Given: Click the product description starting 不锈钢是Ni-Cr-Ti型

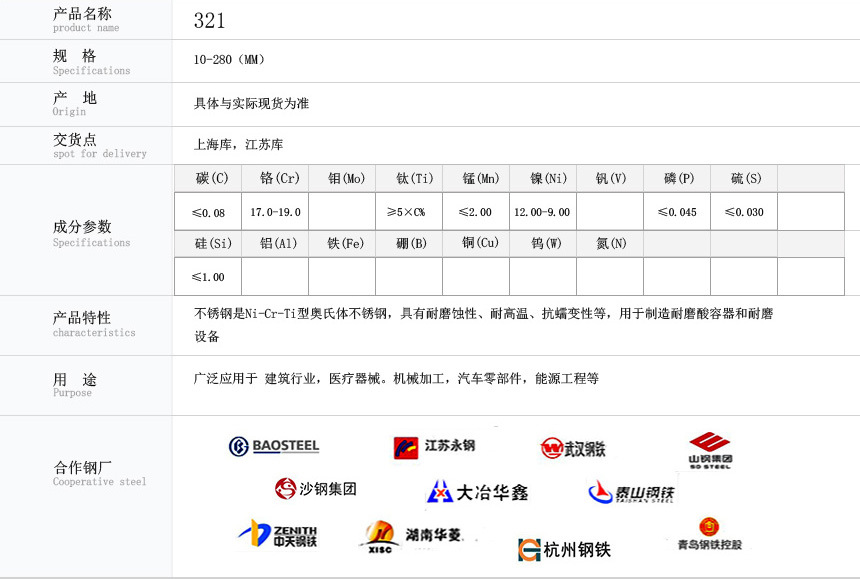Looking at the screenshot, I should pyautogui.click(x=483, y=325).
